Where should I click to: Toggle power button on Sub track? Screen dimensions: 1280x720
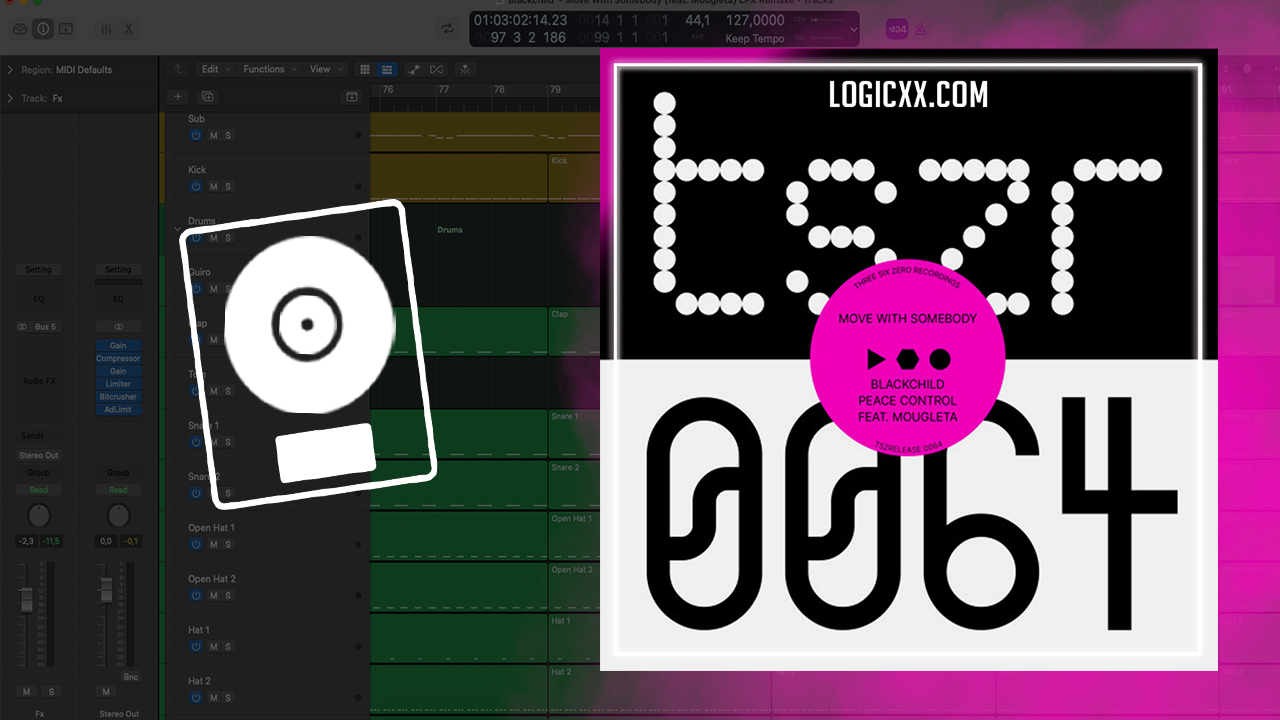(x=196, y=135)
